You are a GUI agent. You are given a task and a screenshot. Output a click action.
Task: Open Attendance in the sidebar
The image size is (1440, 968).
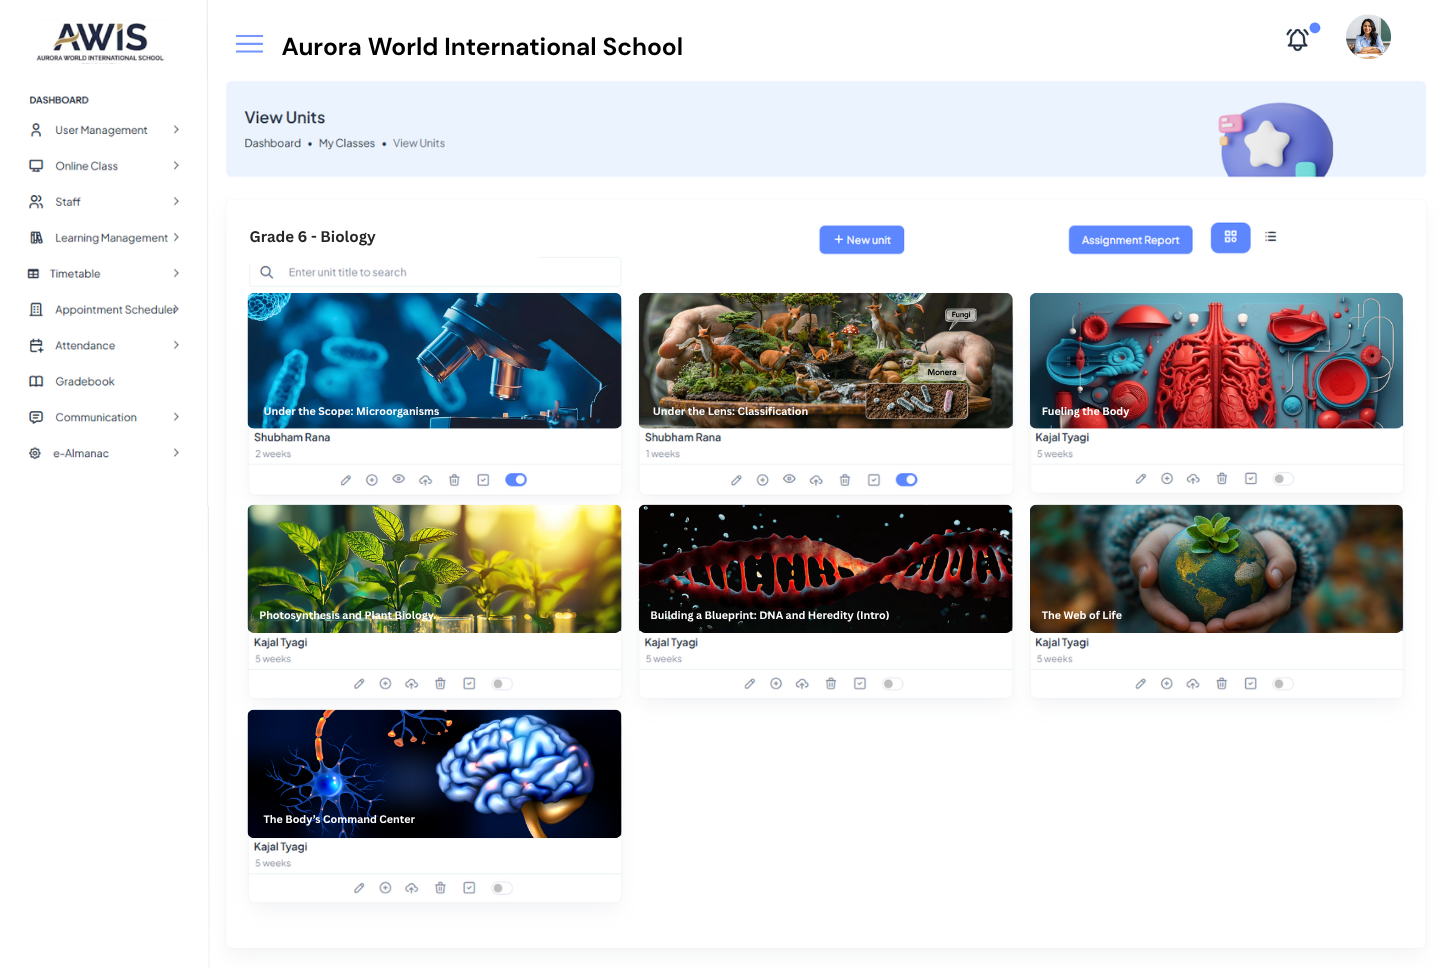(x=85, y=346)
